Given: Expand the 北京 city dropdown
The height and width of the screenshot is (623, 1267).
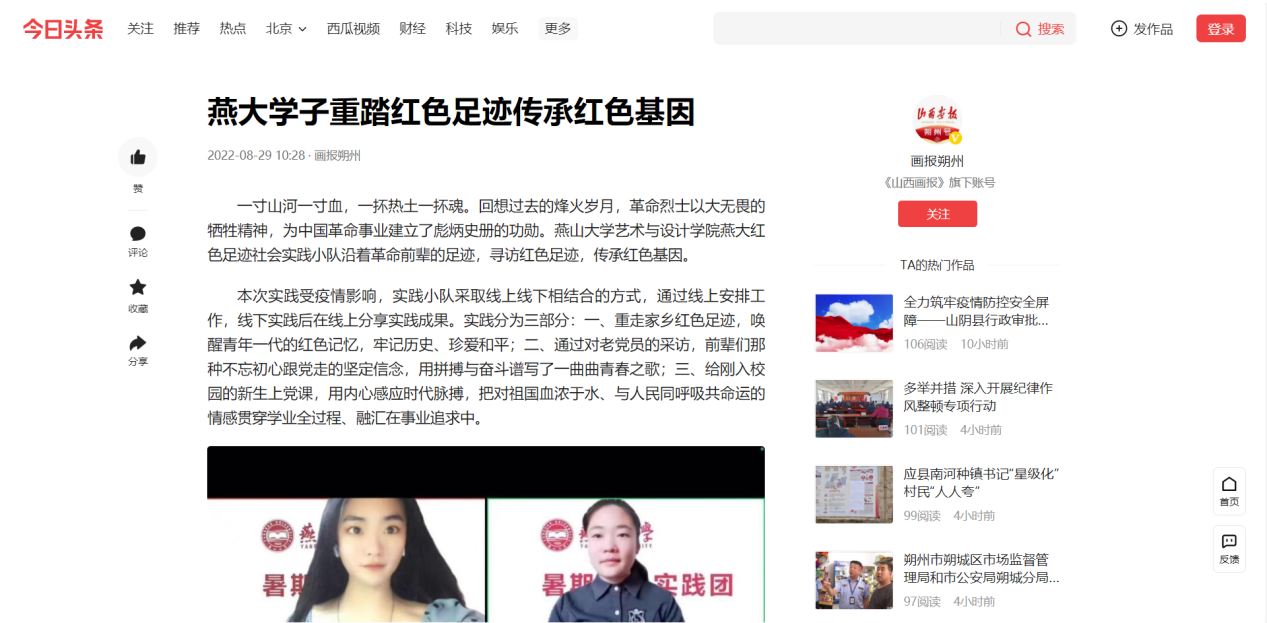Looking at the screenshot, I should click(x=286, y=29).
